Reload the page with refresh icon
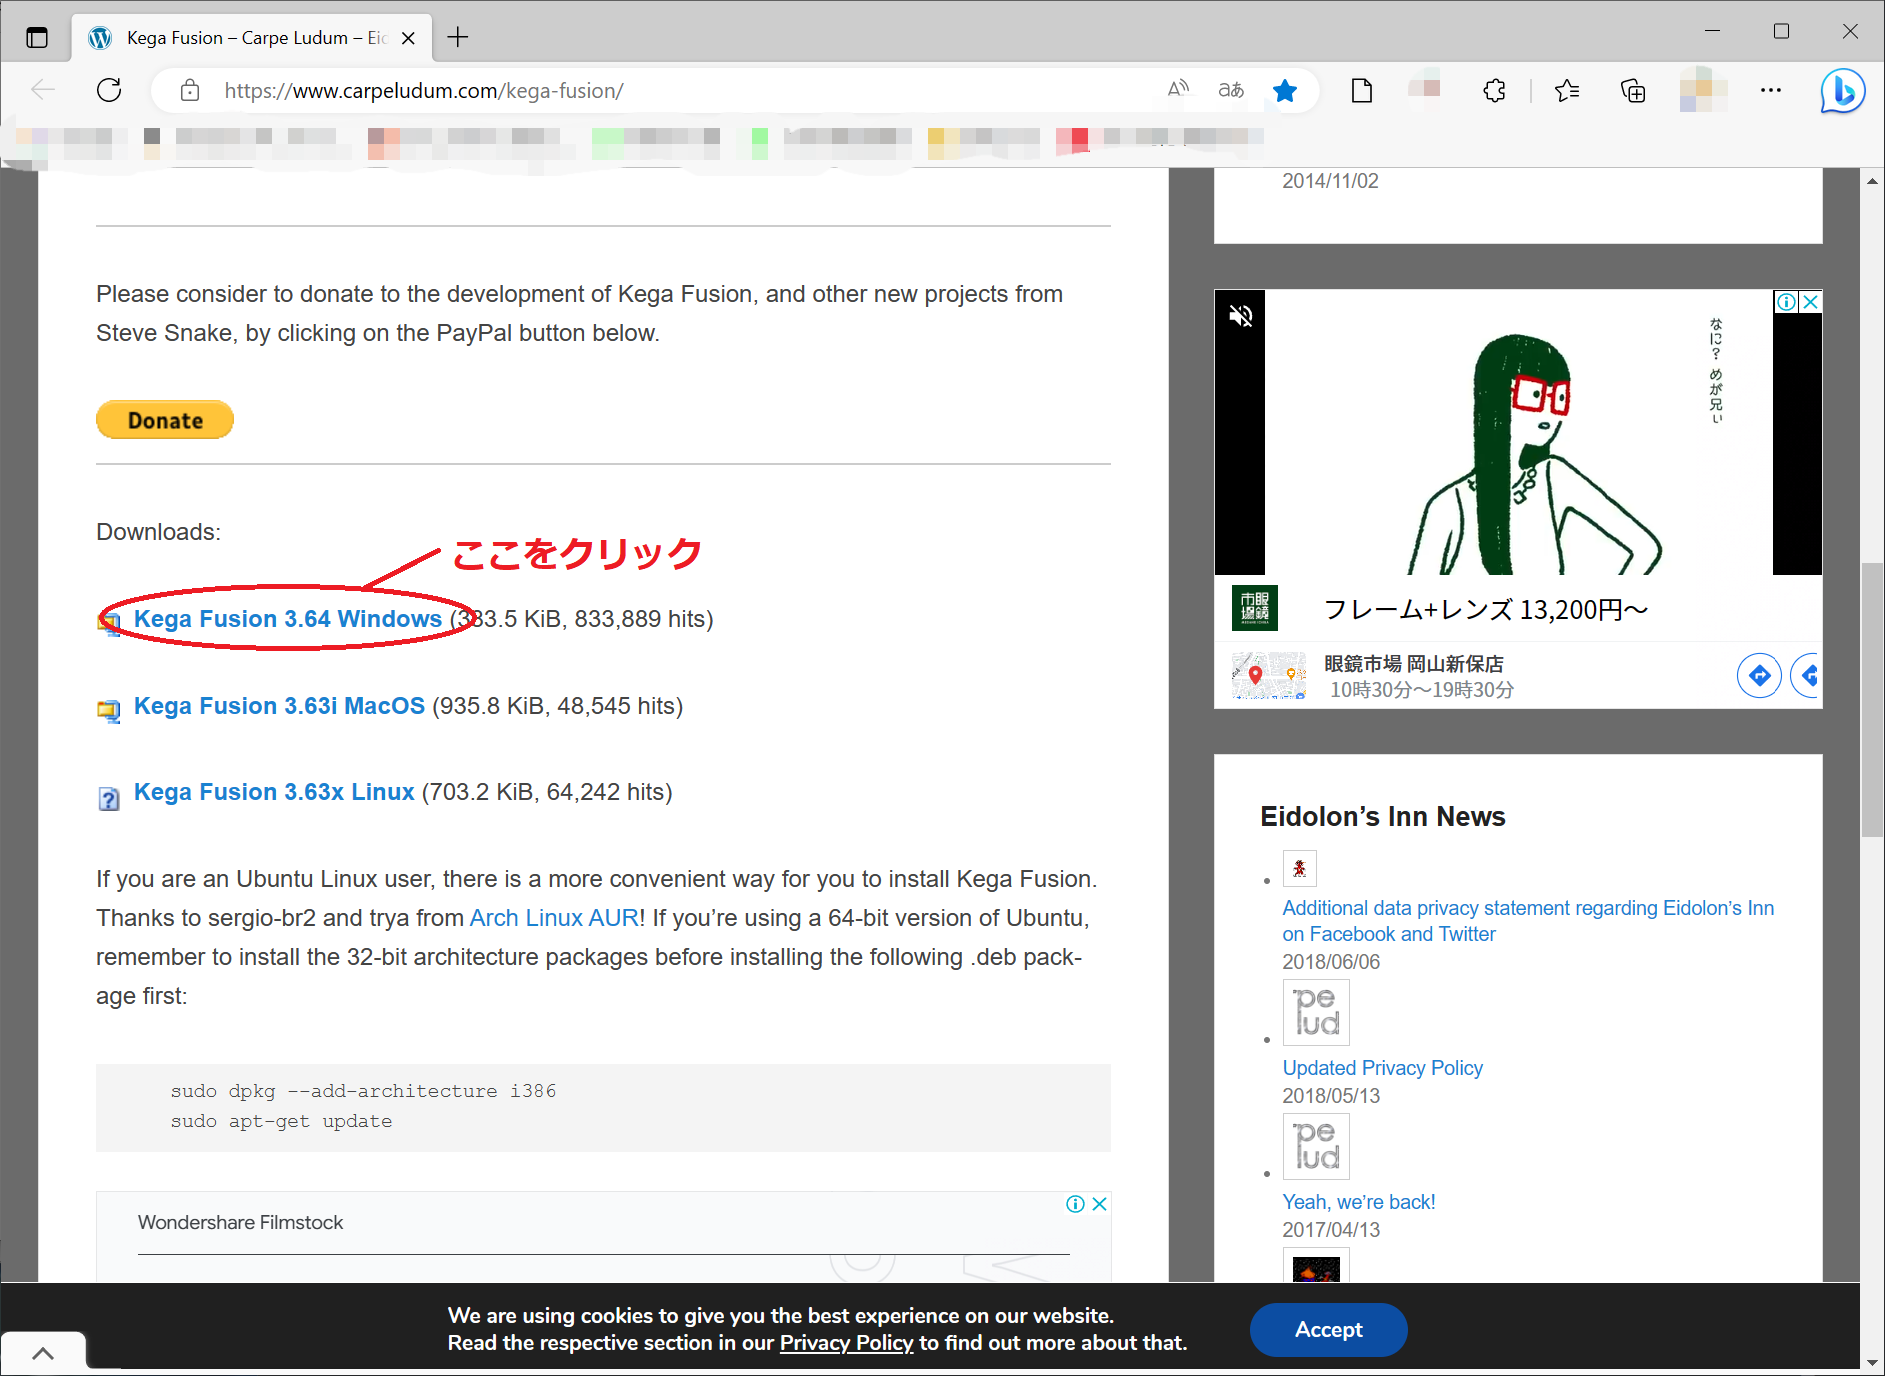The width and height of the screenshot is (1885, 1376). point(109,90)
